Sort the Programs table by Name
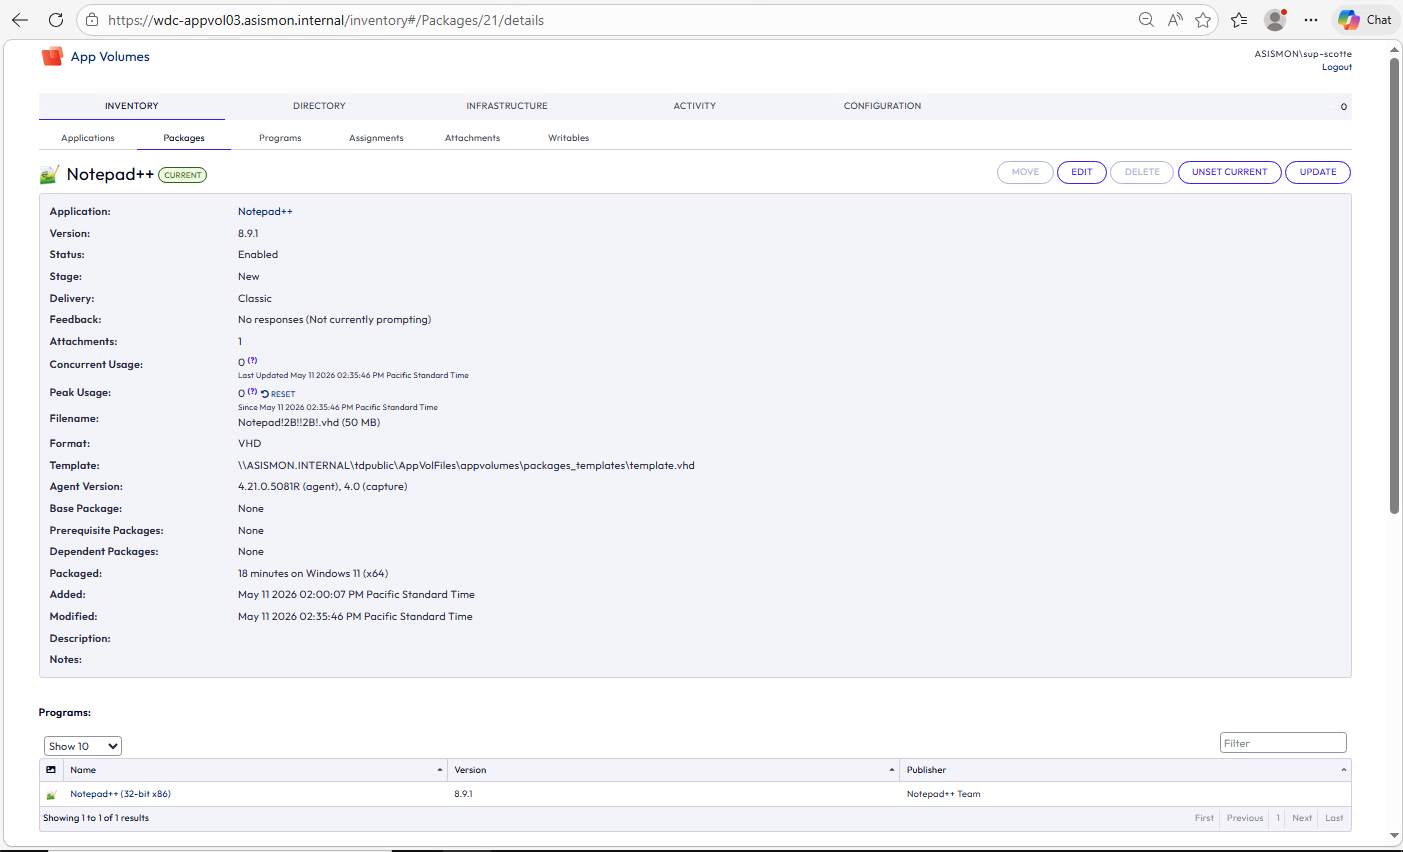 coord(256,770)
